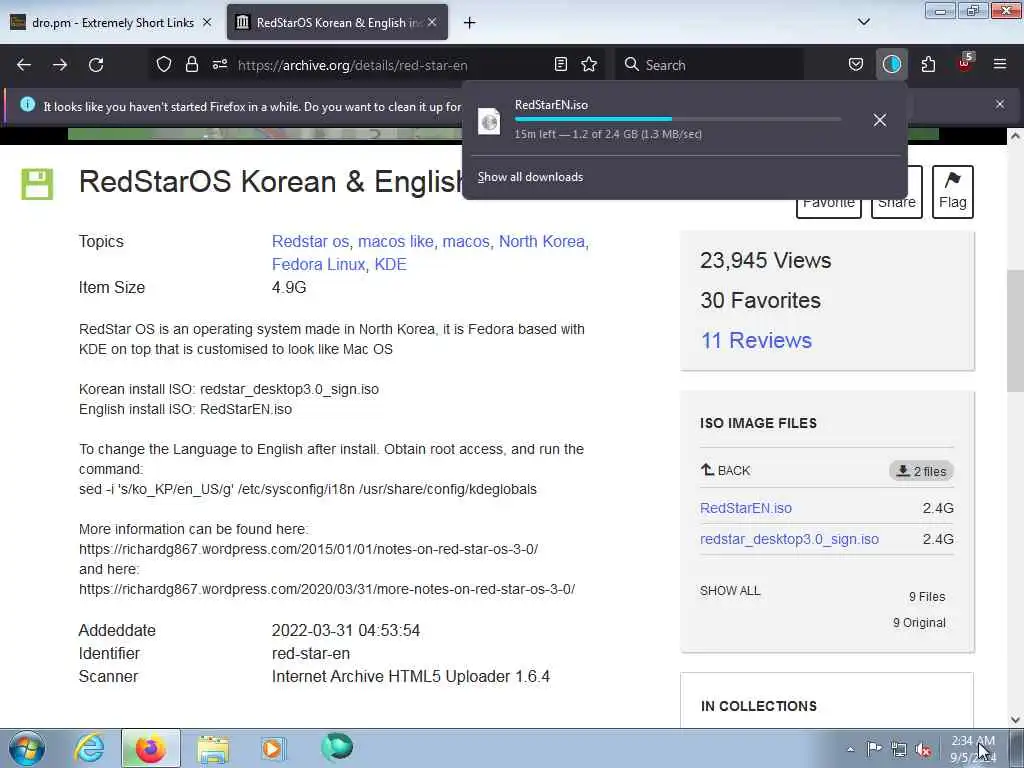1024x768 pixels.
Task: Download RedStarEN.iso from file list
Action: click(746, 508)
